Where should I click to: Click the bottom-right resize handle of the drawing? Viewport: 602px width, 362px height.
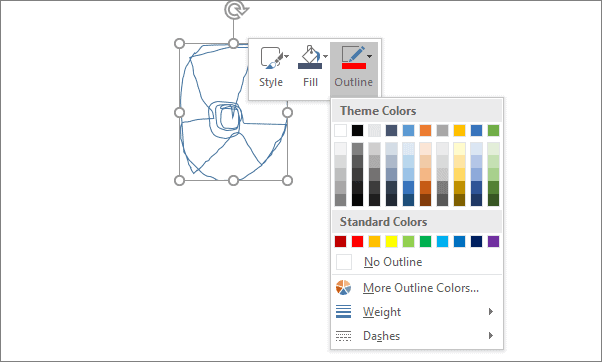pos(287,180)
